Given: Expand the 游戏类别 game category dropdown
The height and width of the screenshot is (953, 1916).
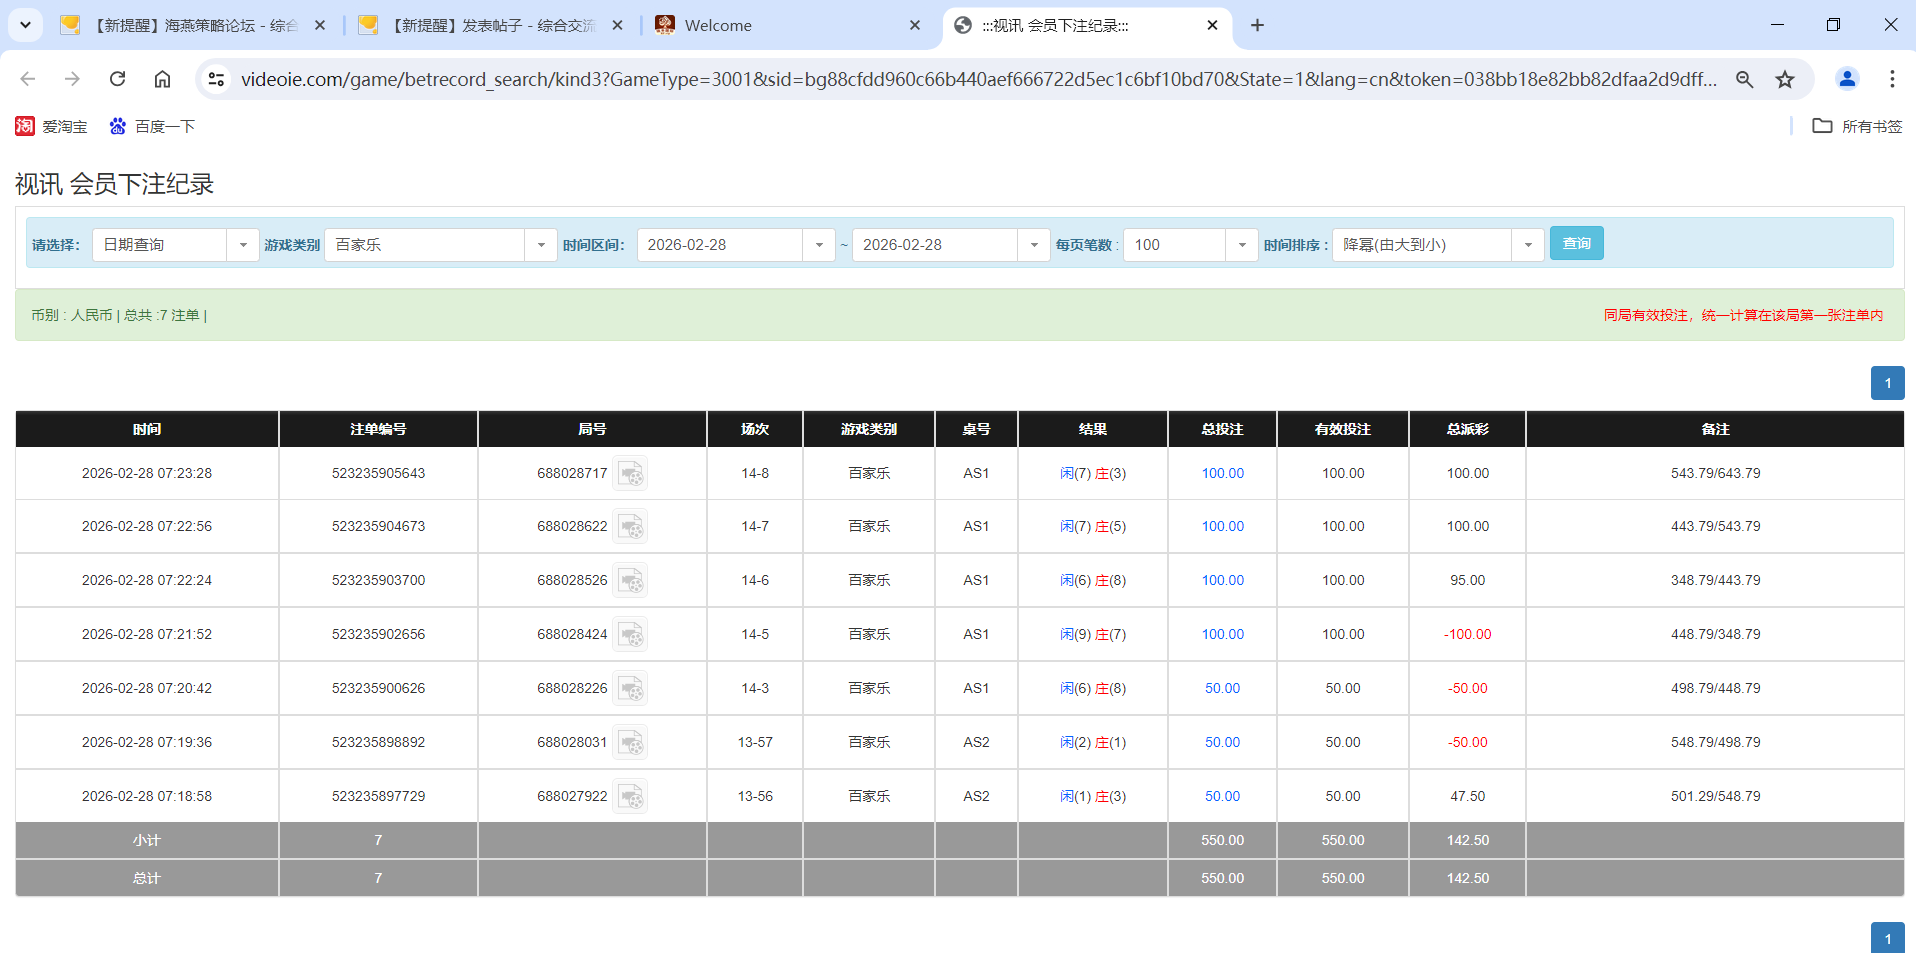Looking at the screenshot, I should click(x=541, y=244).
